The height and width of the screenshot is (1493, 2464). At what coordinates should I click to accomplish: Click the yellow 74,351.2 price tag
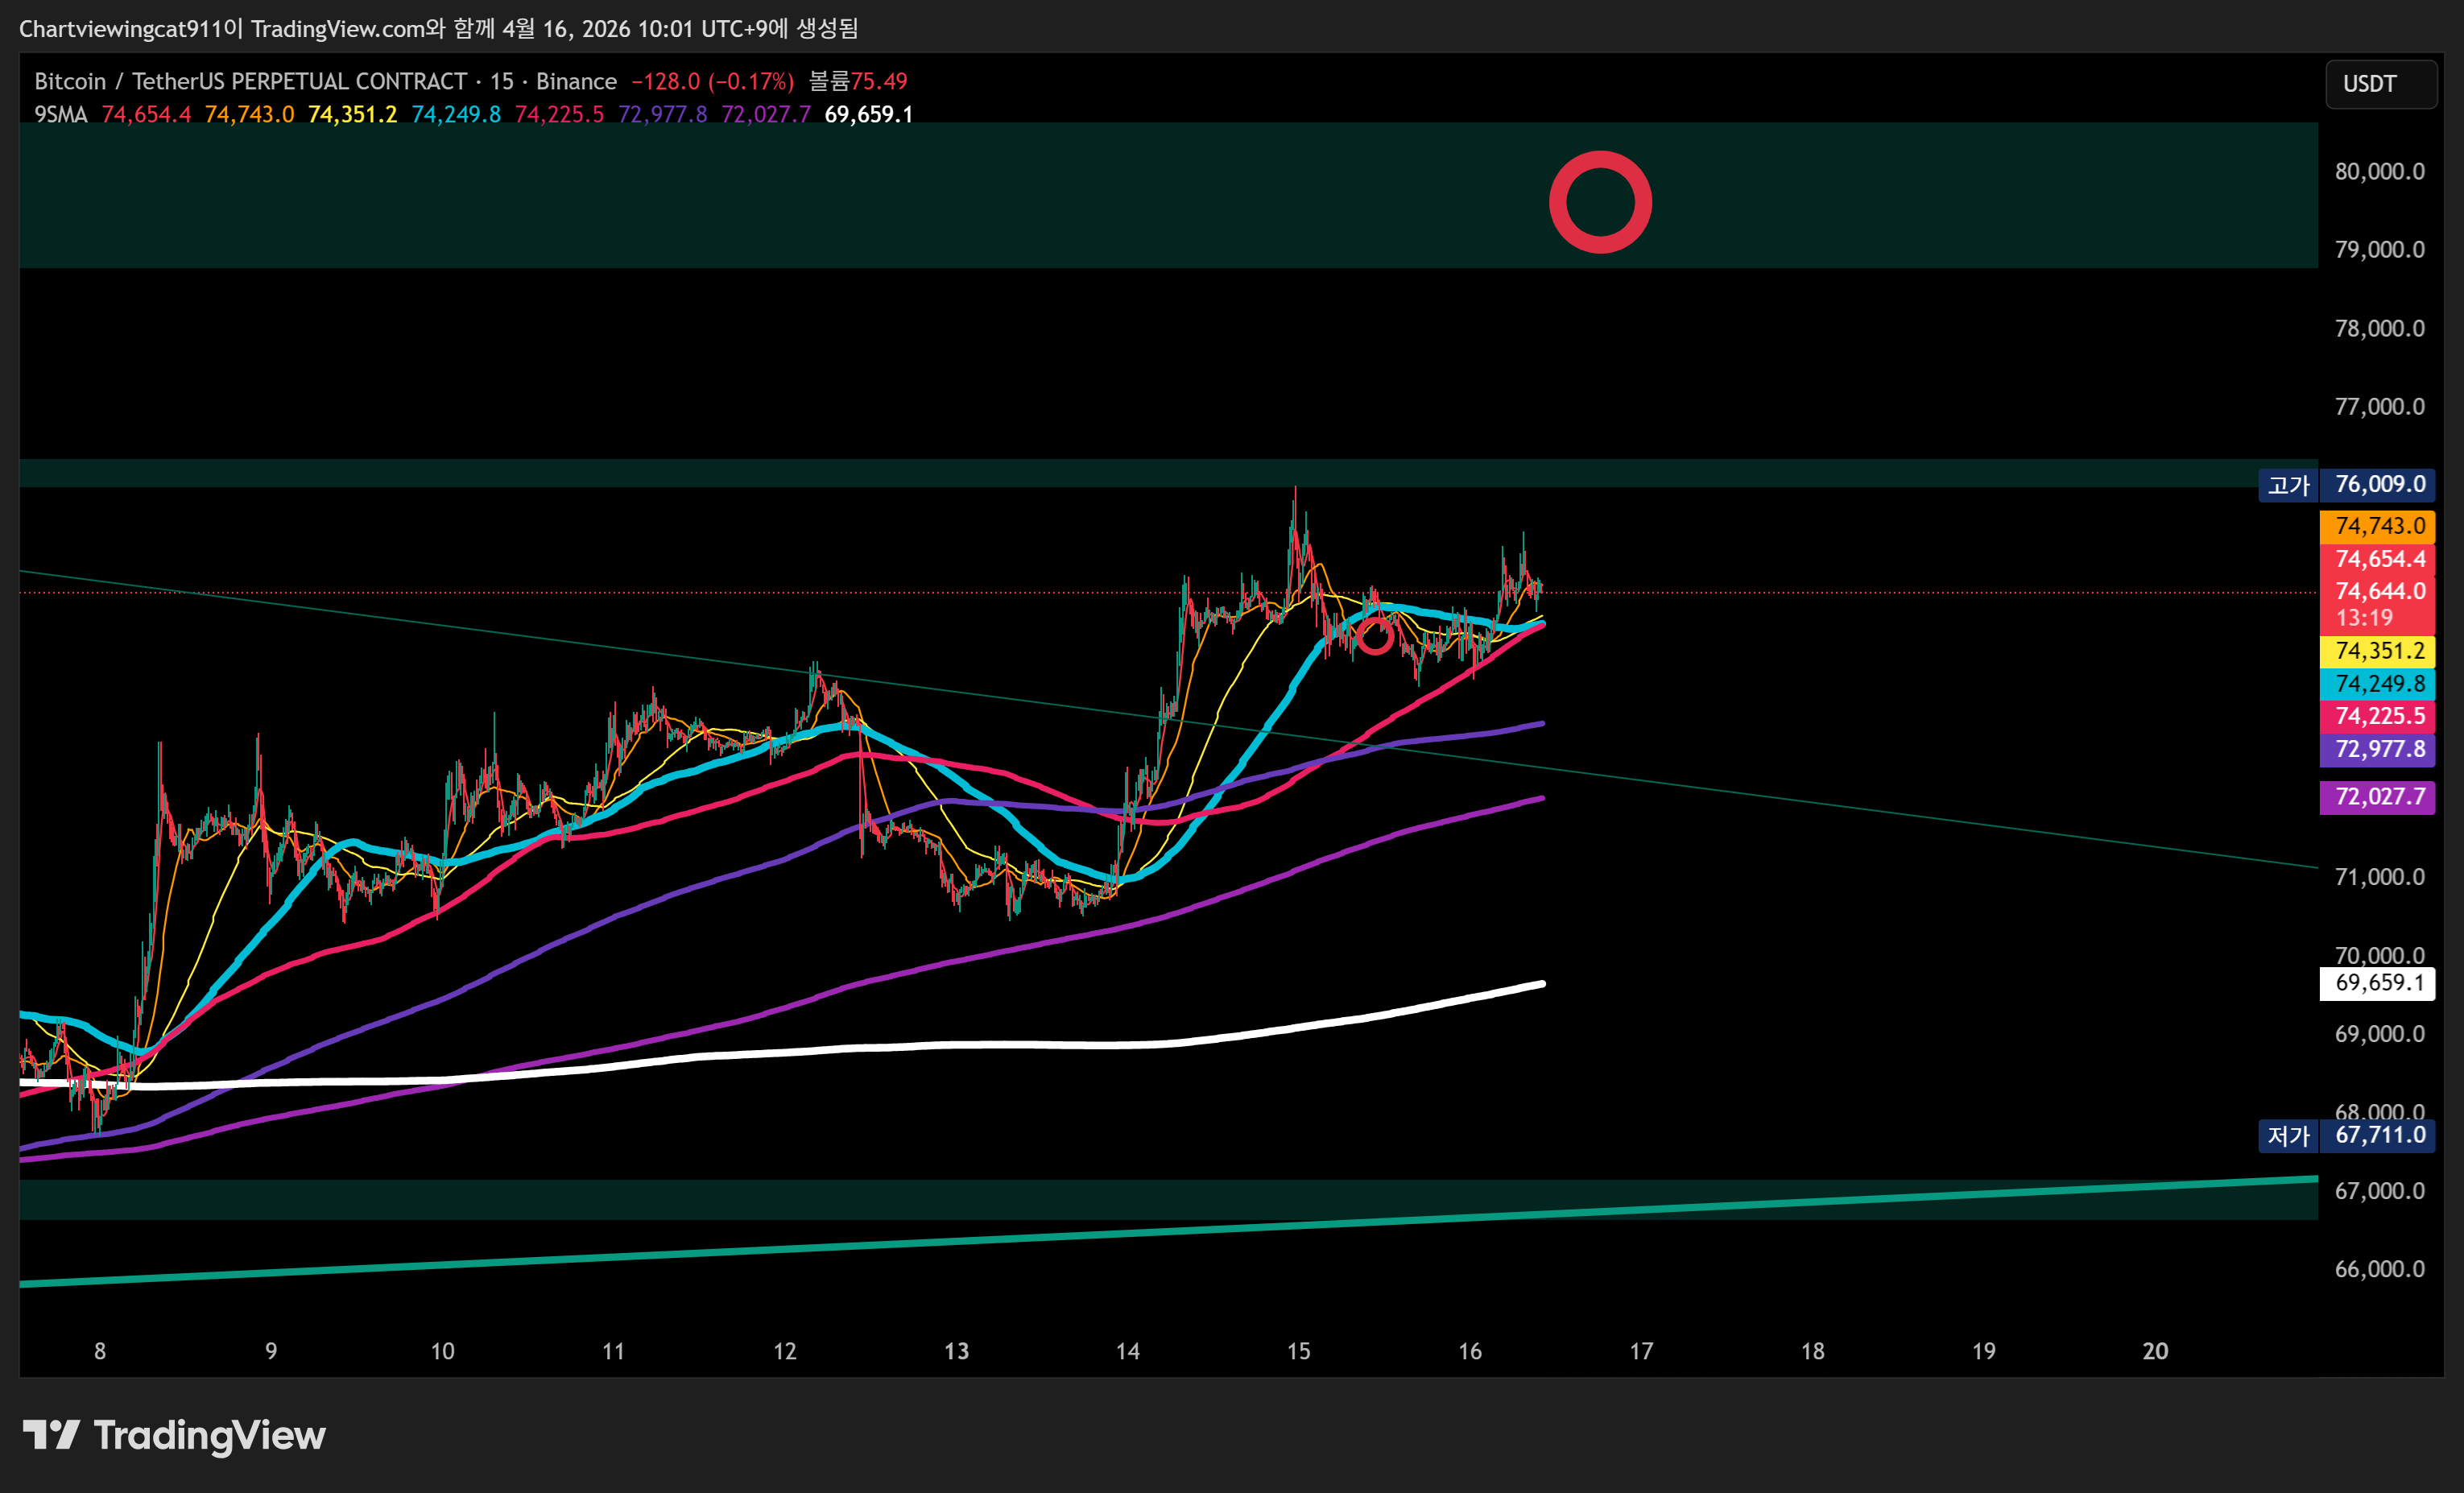pyautogui.click(x=2378, y=651)
